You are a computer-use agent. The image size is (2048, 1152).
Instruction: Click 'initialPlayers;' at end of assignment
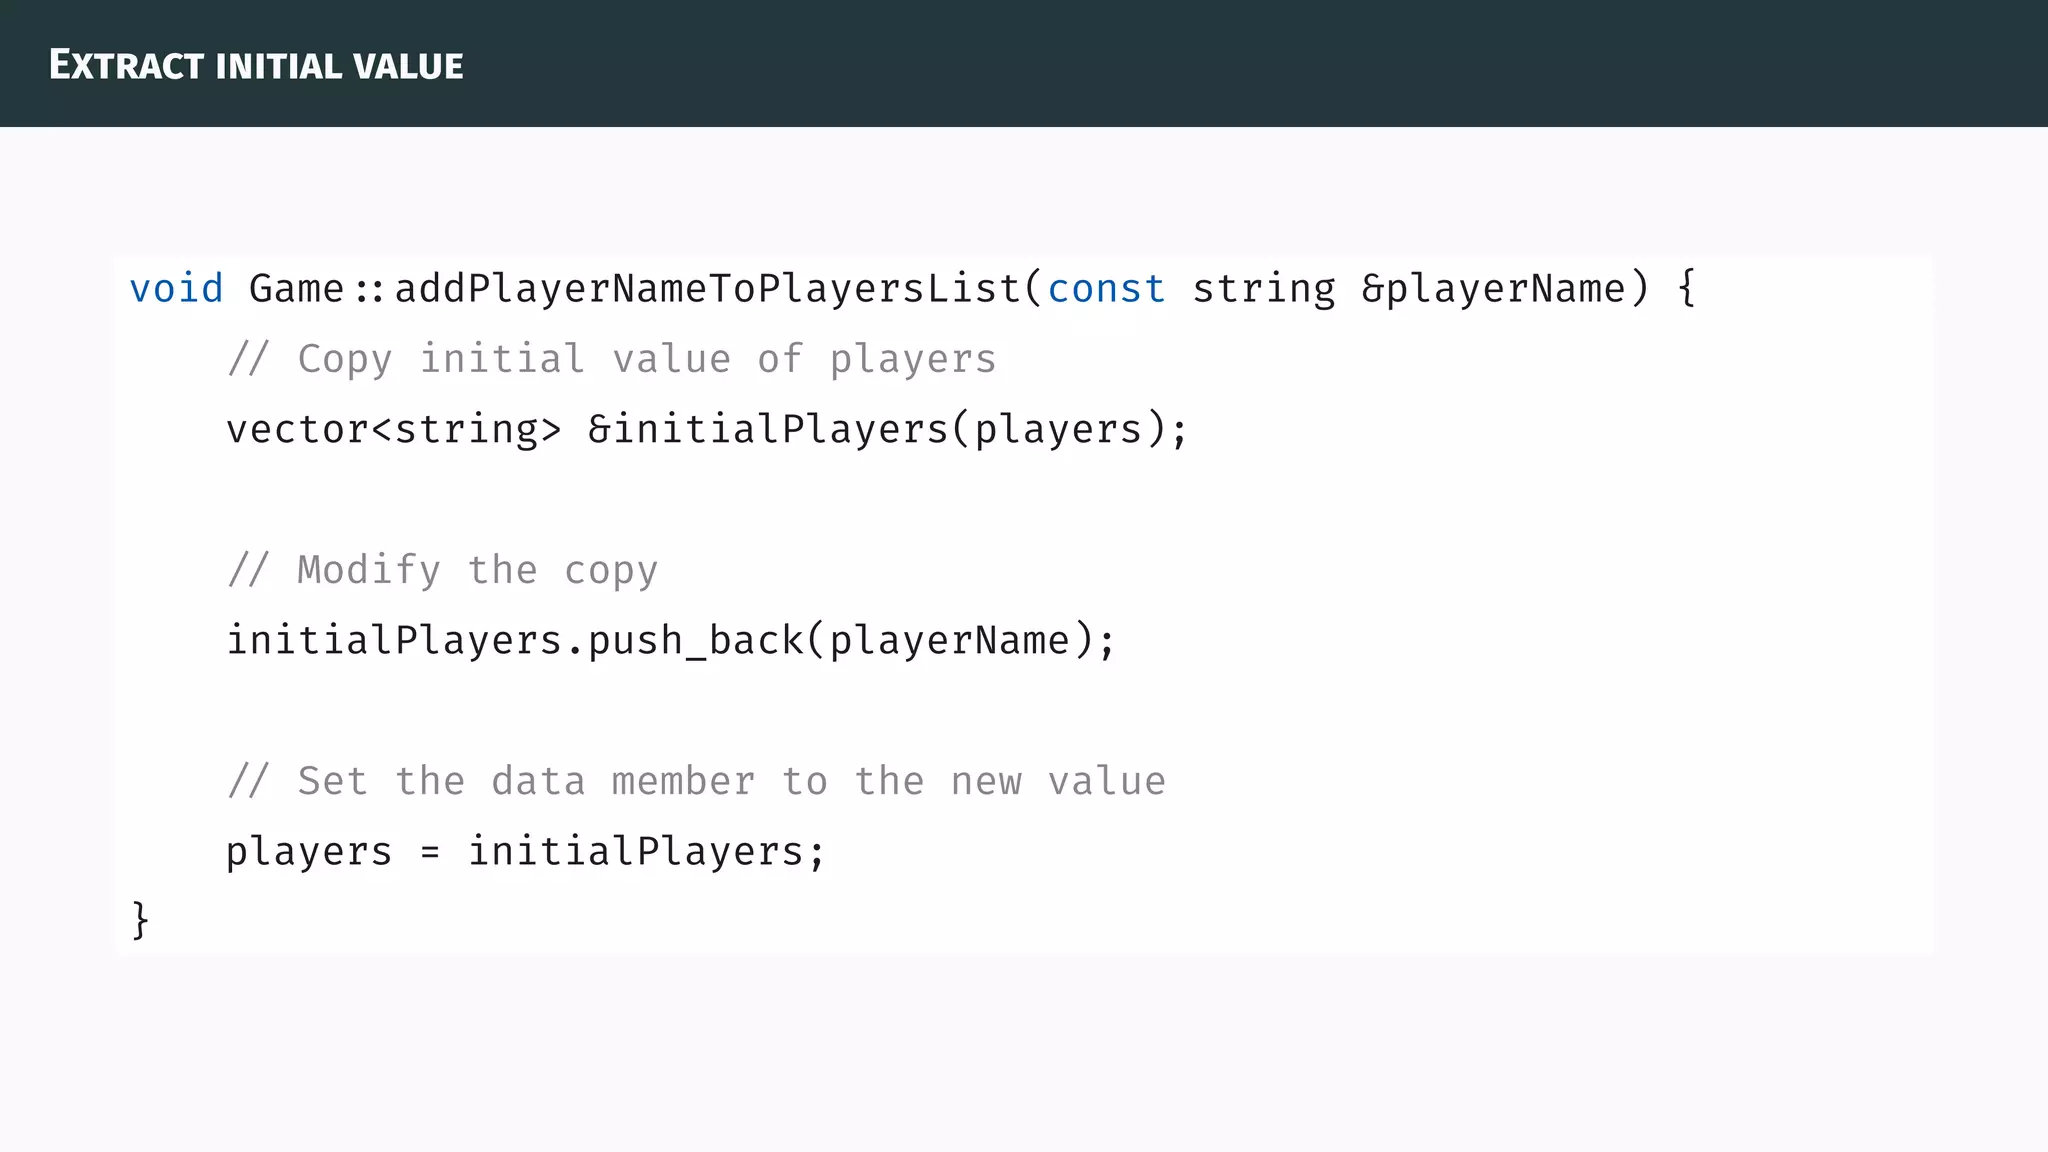coord(646,852)
